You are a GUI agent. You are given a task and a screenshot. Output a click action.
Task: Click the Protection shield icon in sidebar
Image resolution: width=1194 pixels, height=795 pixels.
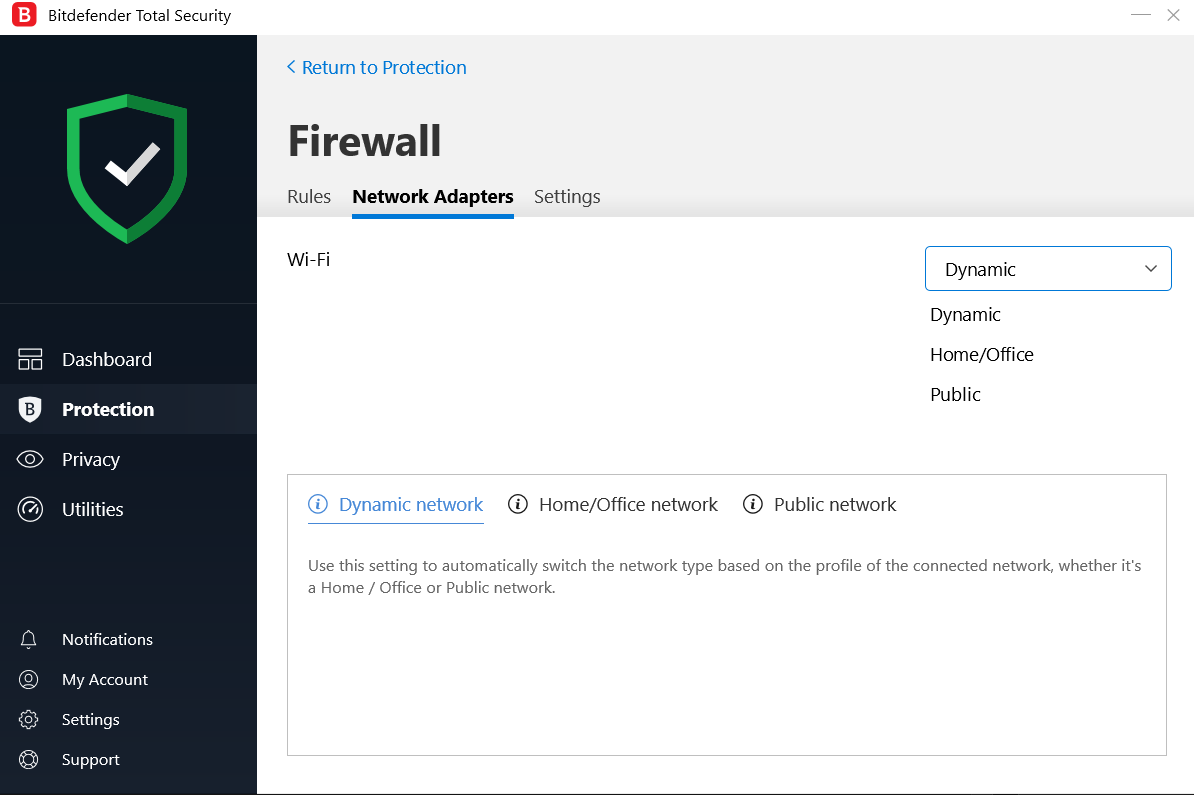30,409
